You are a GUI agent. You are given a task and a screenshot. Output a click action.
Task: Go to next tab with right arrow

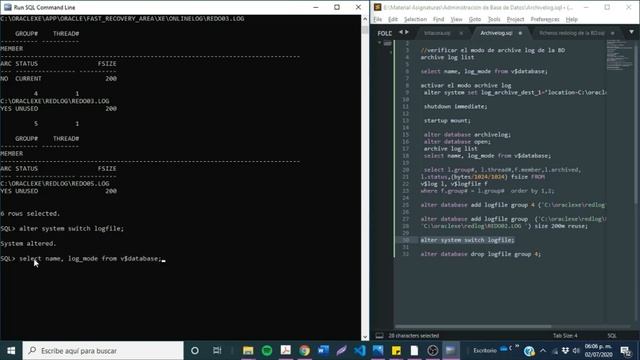coord(406,32)
